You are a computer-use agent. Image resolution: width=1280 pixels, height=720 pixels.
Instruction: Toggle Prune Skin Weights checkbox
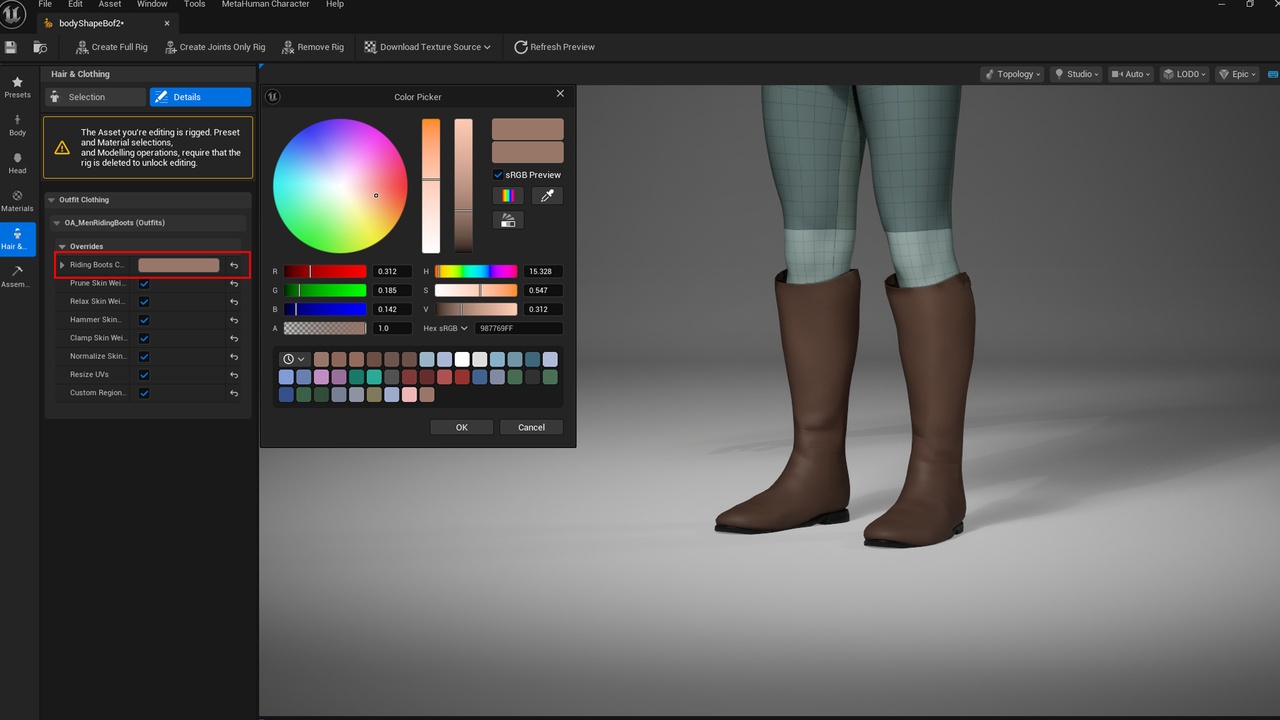[144, 283]
